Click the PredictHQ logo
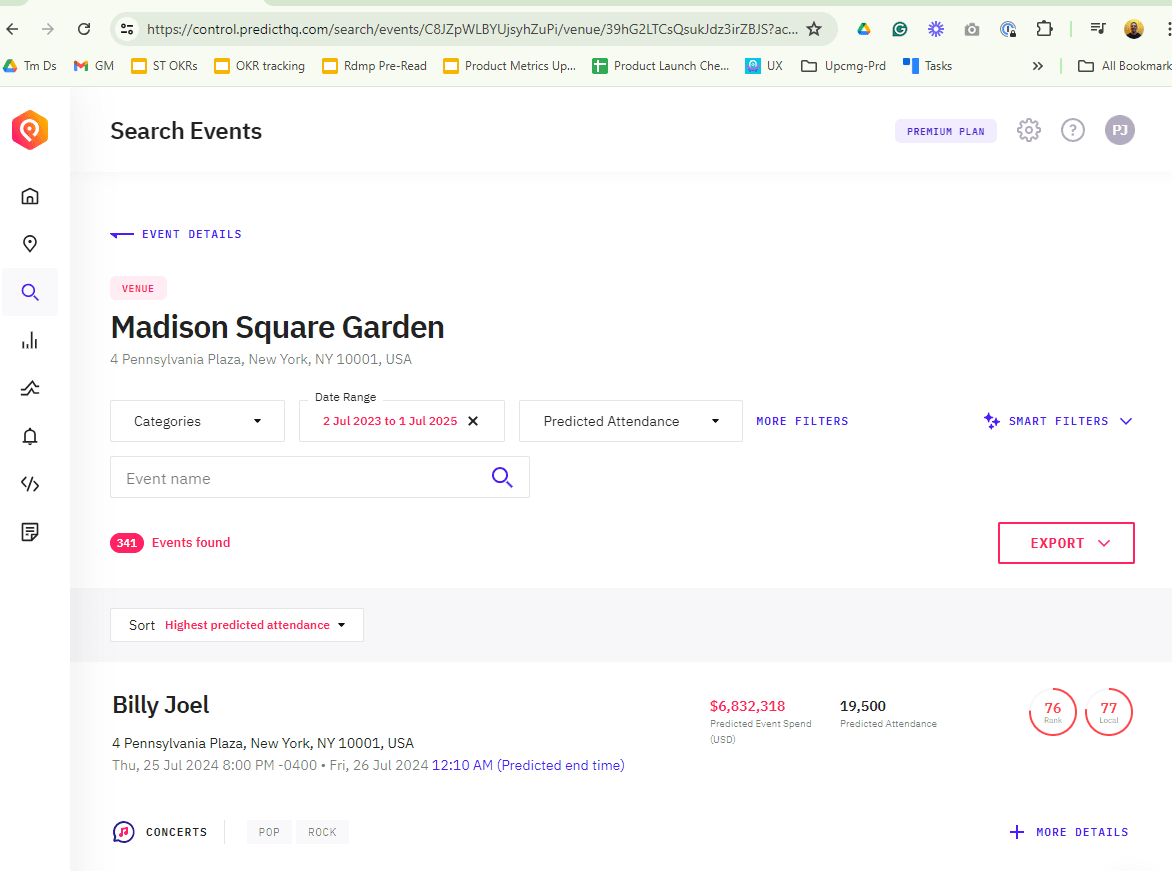Screen dimensions: 1172x871 point(29,130)
